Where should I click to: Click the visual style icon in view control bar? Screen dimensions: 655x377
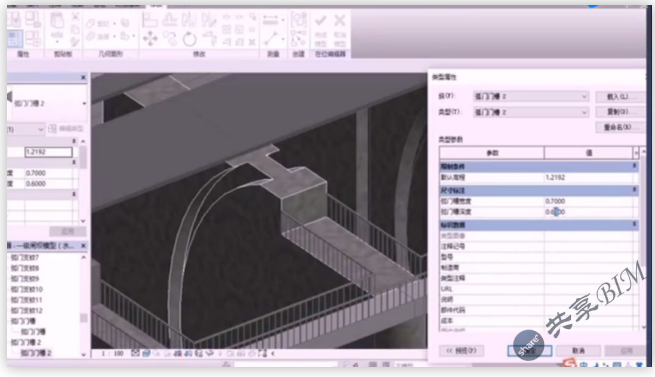(146, 354)
